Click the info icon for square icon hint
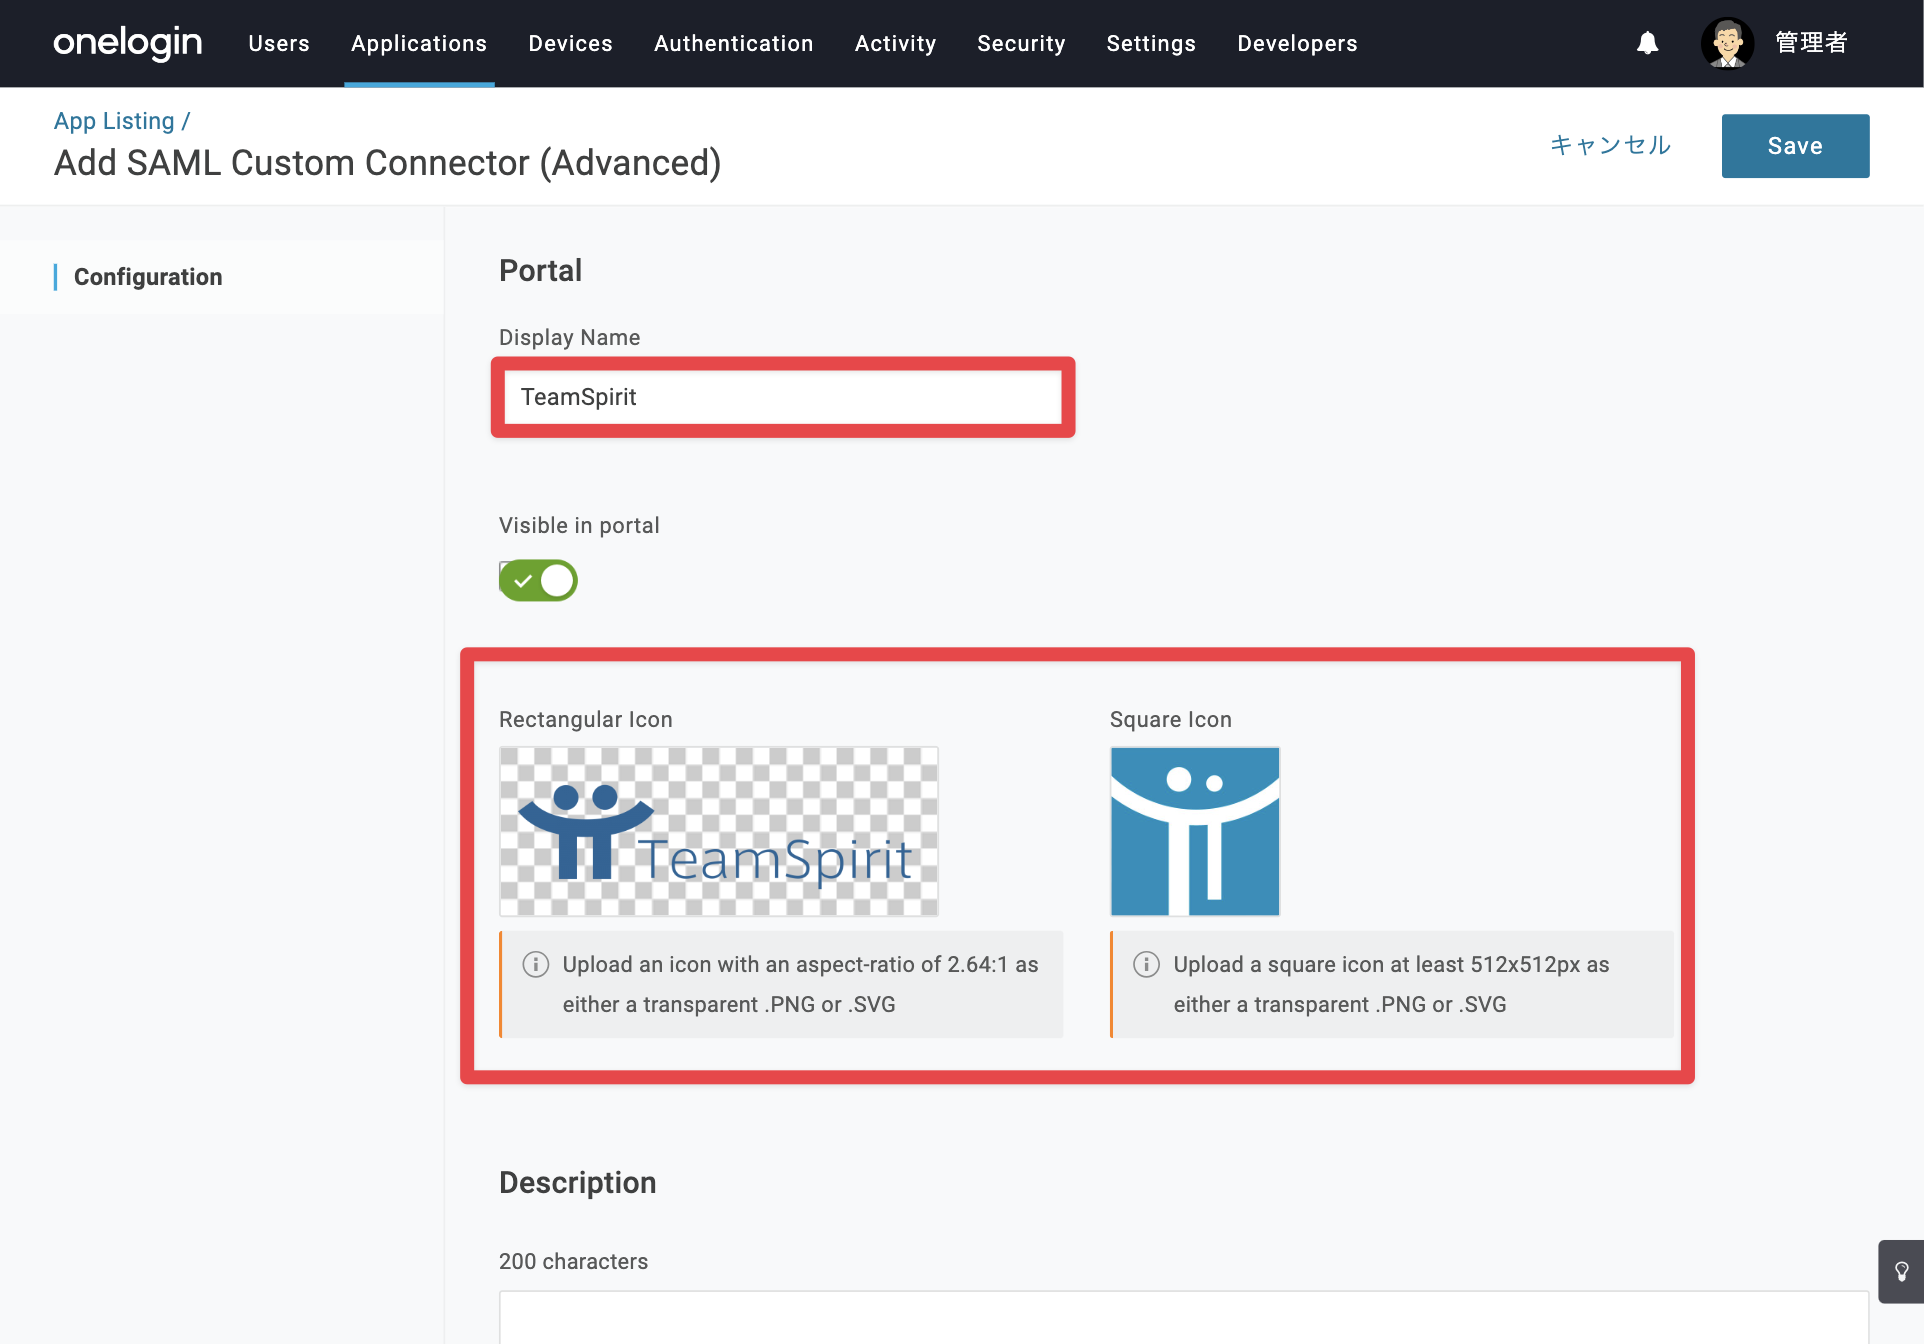 tap(1146, 964)
